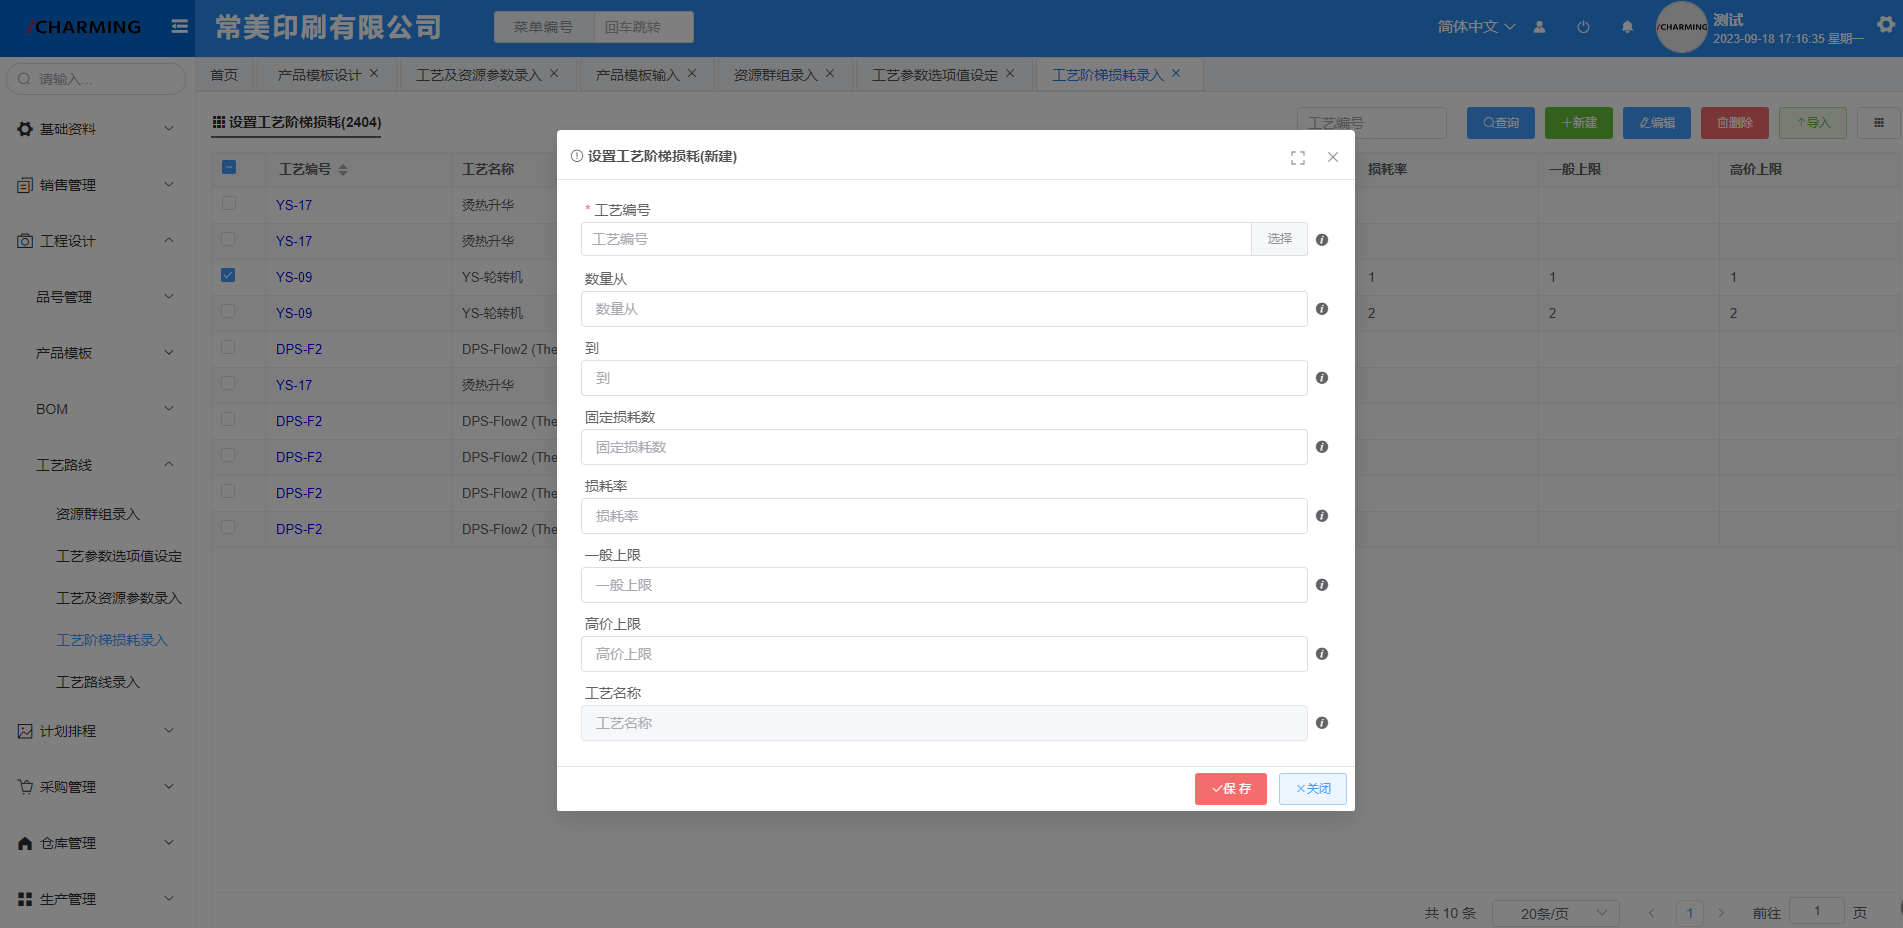The width and height of the screenshot is (1903, 928).
Task: Click info icon beside 损耗率 field
Action: [1322, 516]
